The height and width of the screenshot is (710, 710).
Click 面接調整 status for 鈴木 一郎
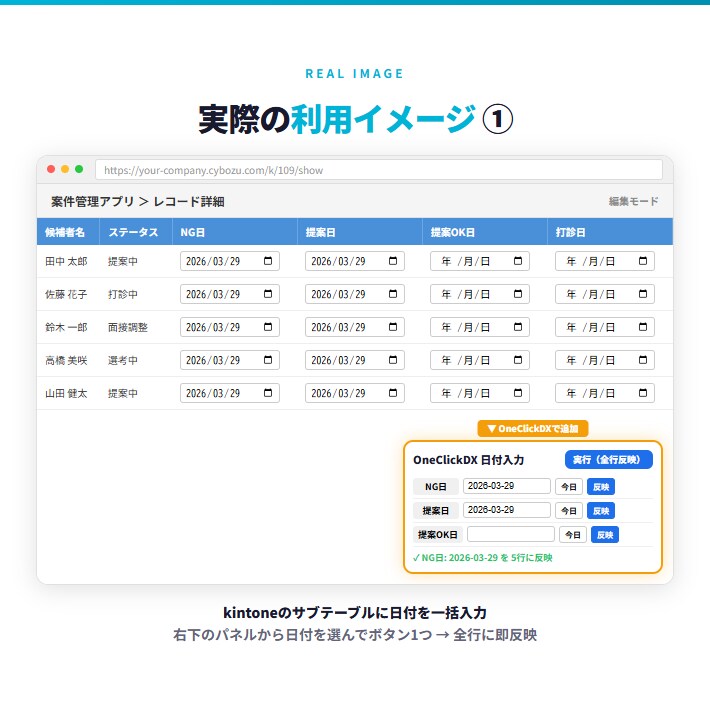tap(128, 327)
